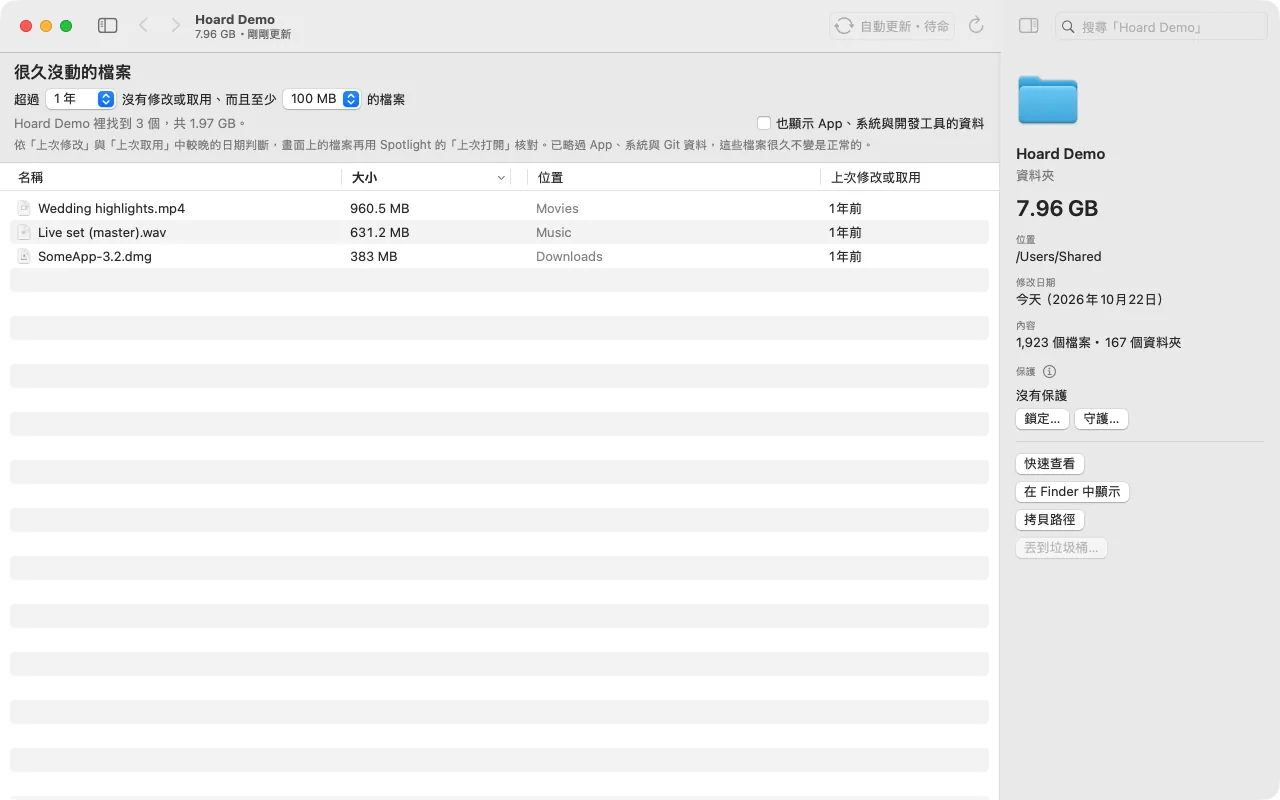
Task: Click the 快速查看 button
Action: [x=1050, y=464]
